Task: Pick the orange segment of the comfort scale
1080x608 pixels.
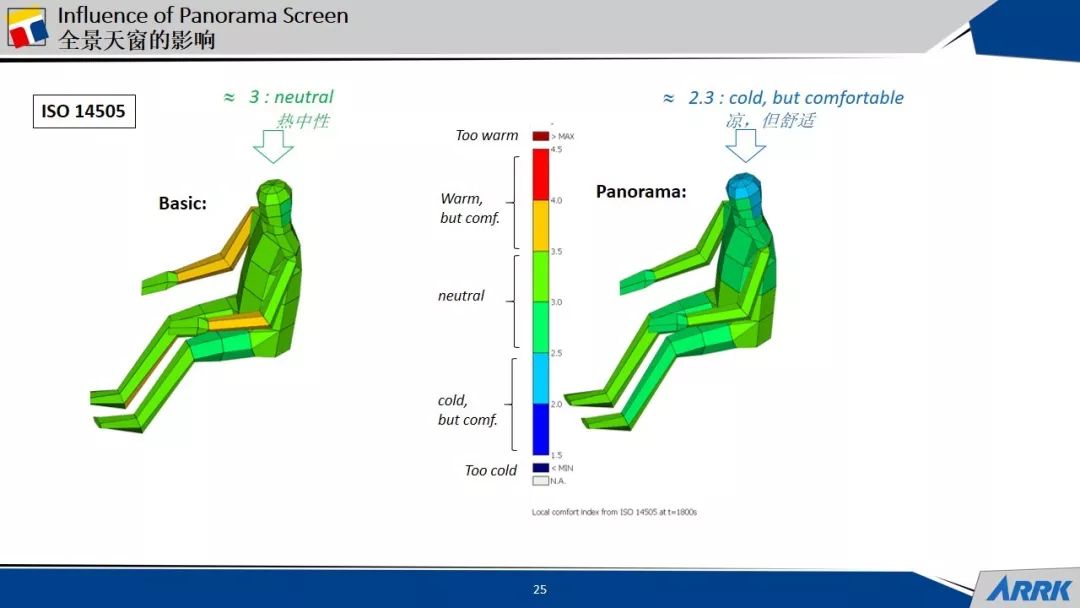Action: 540,225
